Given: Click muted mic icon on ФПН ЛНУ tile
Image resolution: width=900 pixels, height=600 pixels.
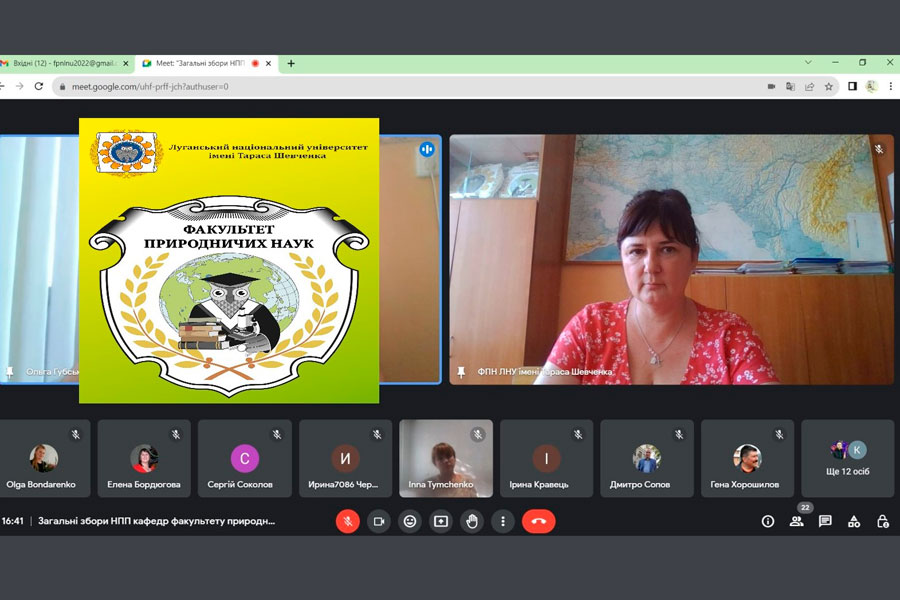Looking at the screenshot, I should (879, 149).
